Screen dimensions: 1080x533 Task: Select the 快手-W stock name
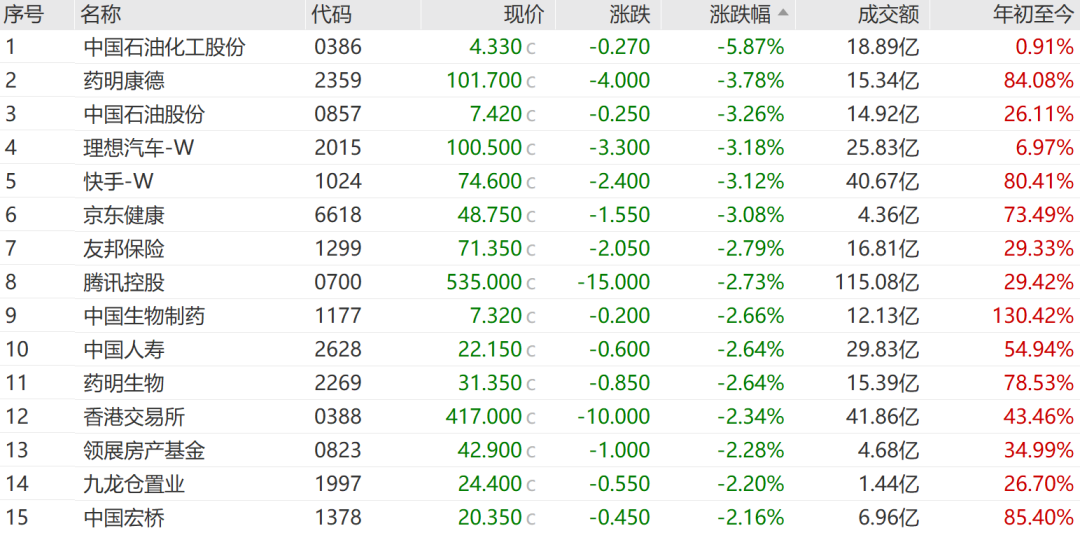[x=118, y=182]
